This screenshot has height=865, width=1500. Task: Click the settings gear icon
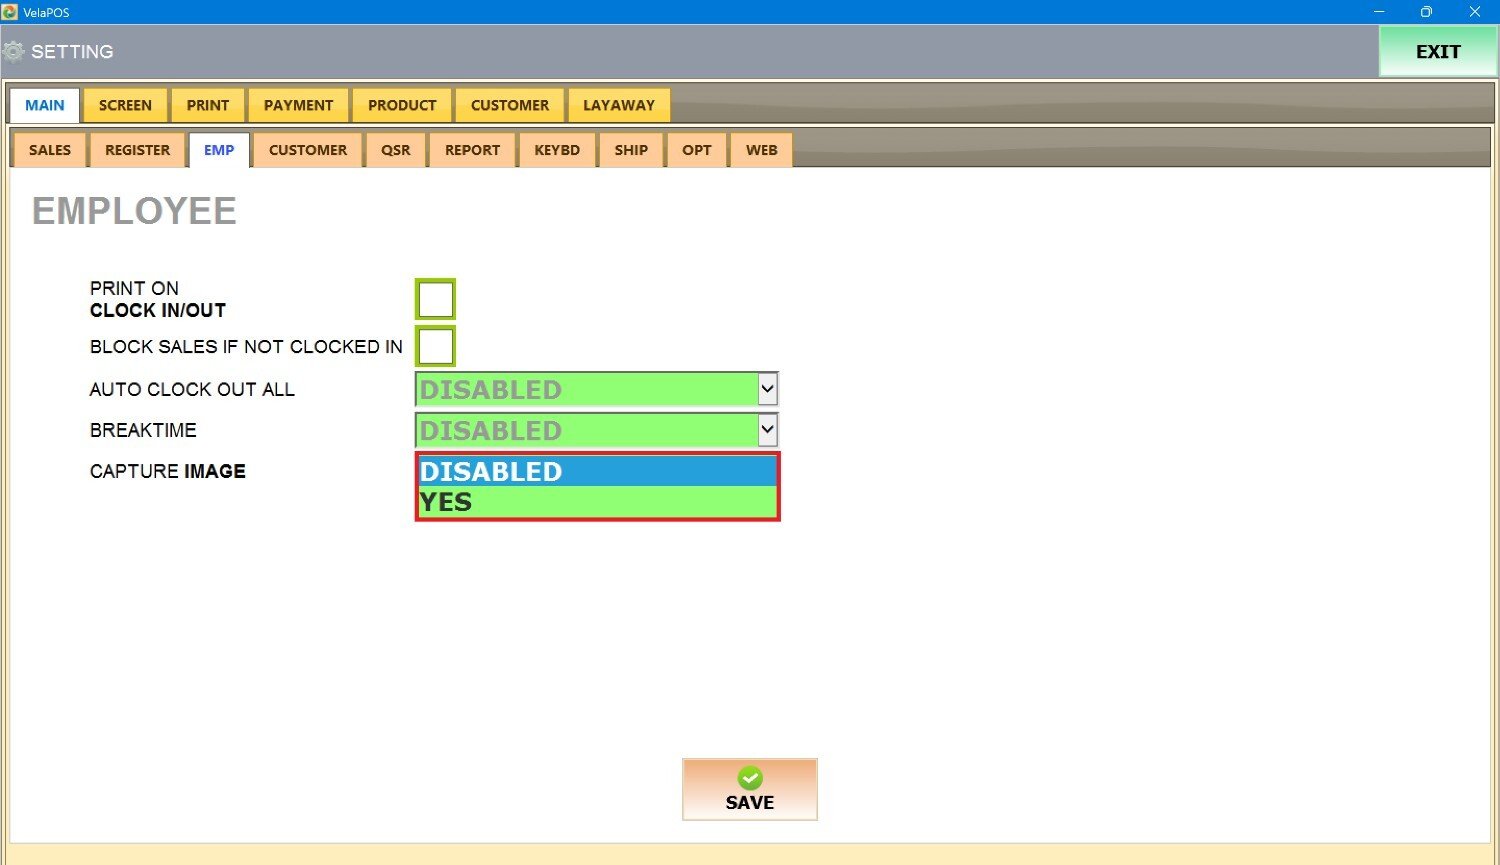point(14,52)
